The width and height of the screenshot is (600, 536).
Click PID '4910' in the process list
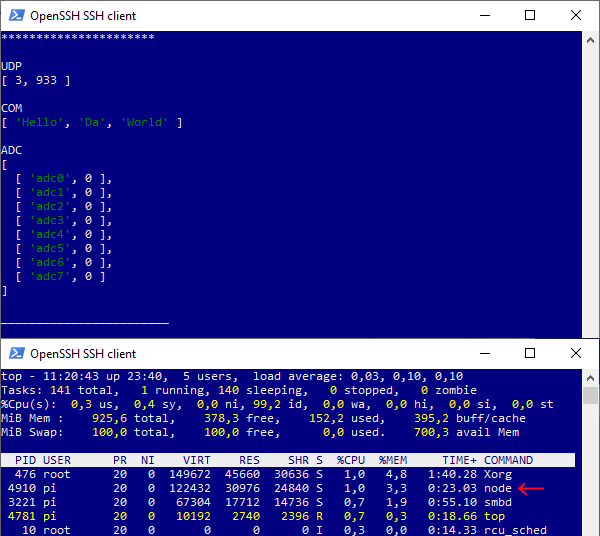(22, 488)
